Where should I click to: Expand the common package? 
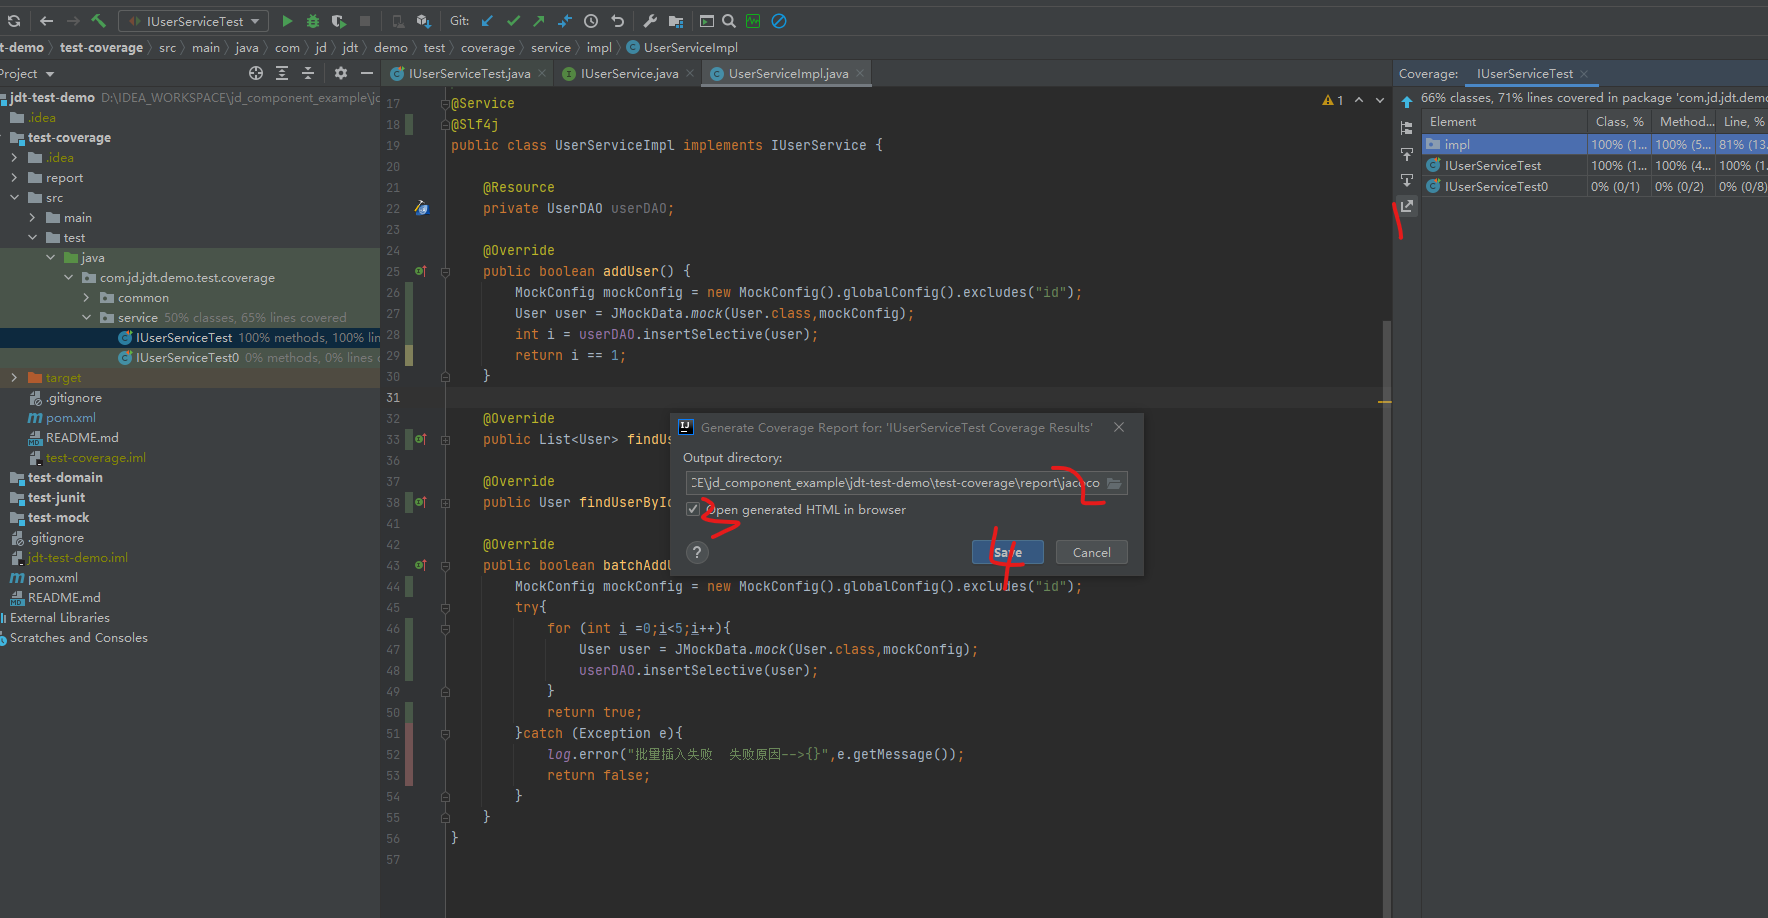tap(86, 298)
